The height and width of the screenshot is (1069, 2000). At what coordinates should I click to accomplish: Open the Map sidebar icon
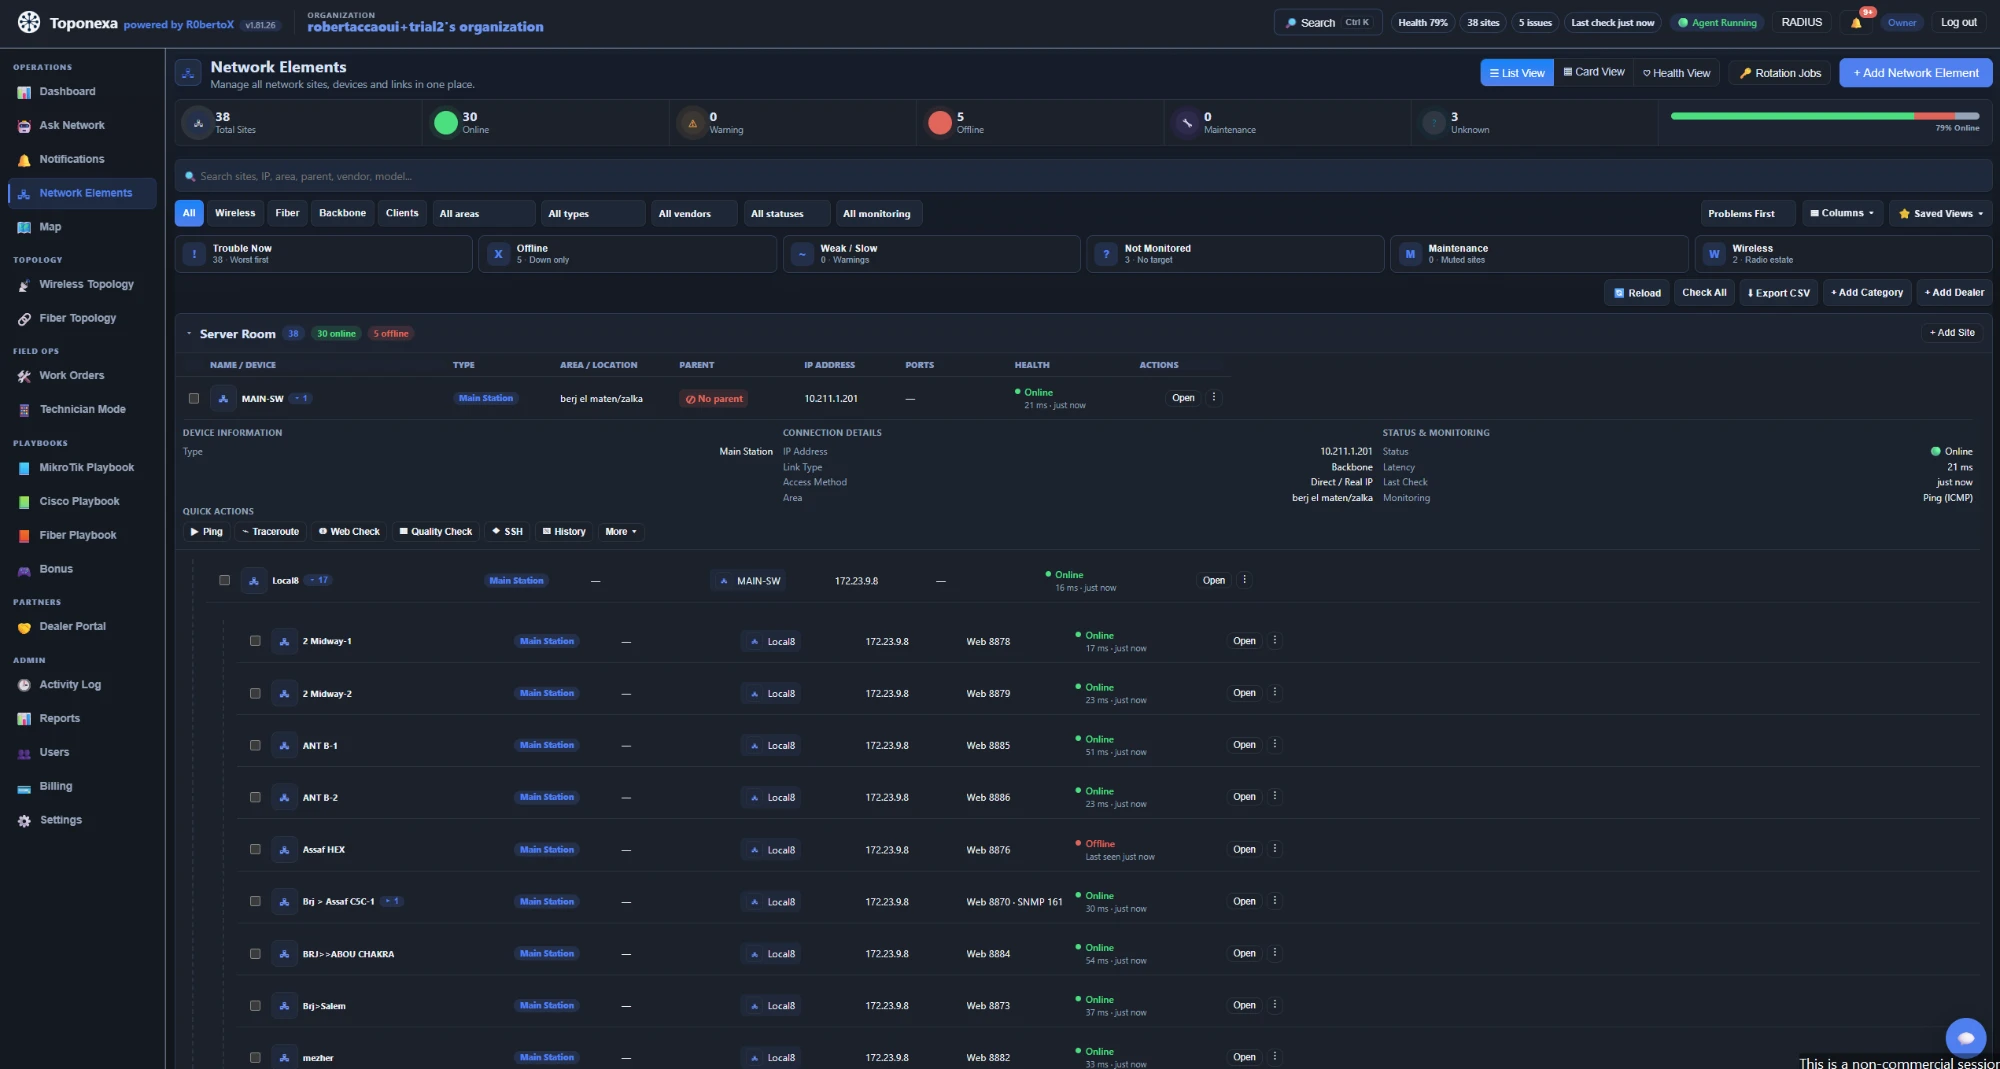[x=24, y=228]
